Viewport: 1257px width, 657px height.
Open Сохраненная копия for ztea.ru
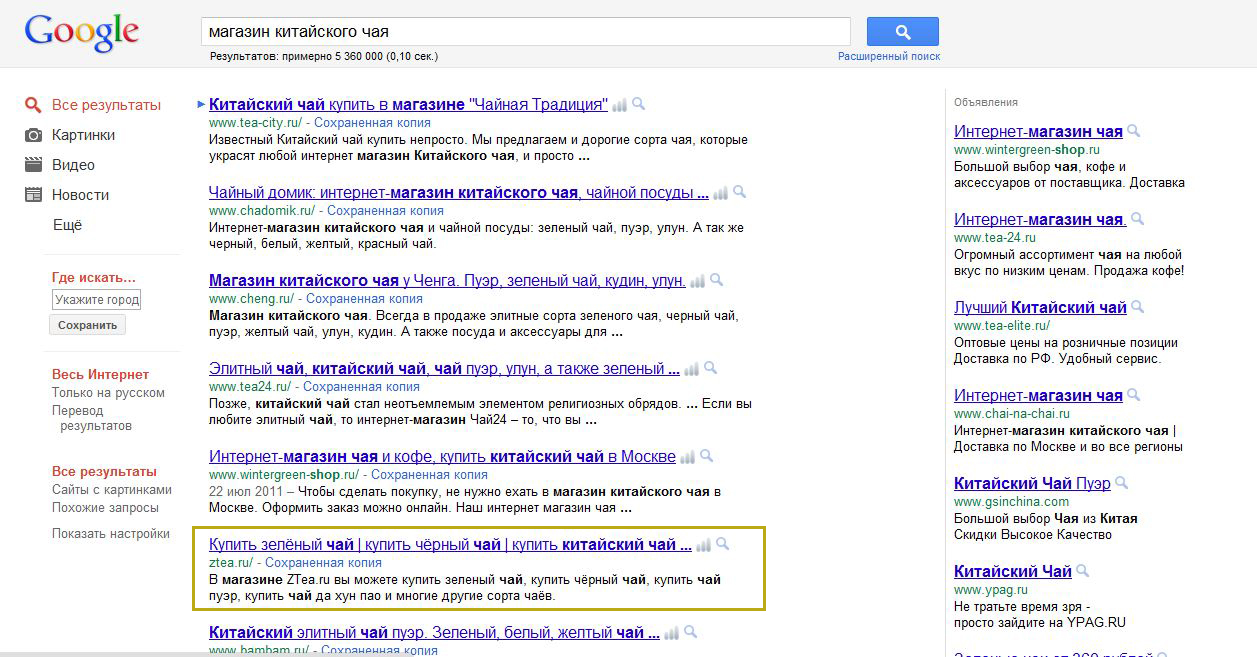(321, 562)
